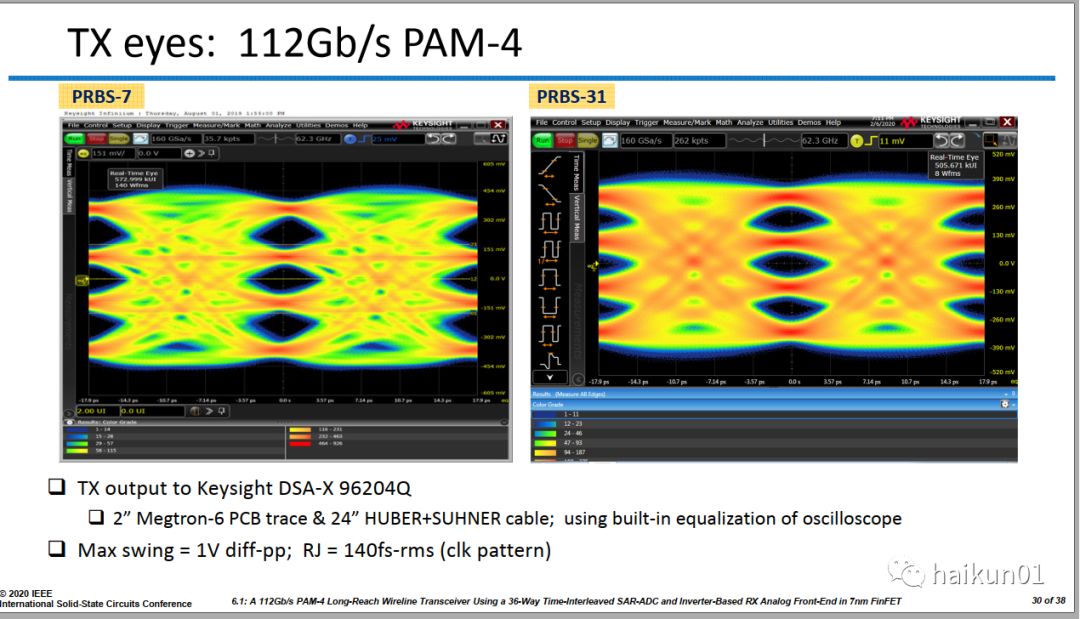Image resolution: width=1080 pixels, height=619 pixels.
Task: Expand more measurement icons with the down arrow
Action: click(x=549, y=377)
